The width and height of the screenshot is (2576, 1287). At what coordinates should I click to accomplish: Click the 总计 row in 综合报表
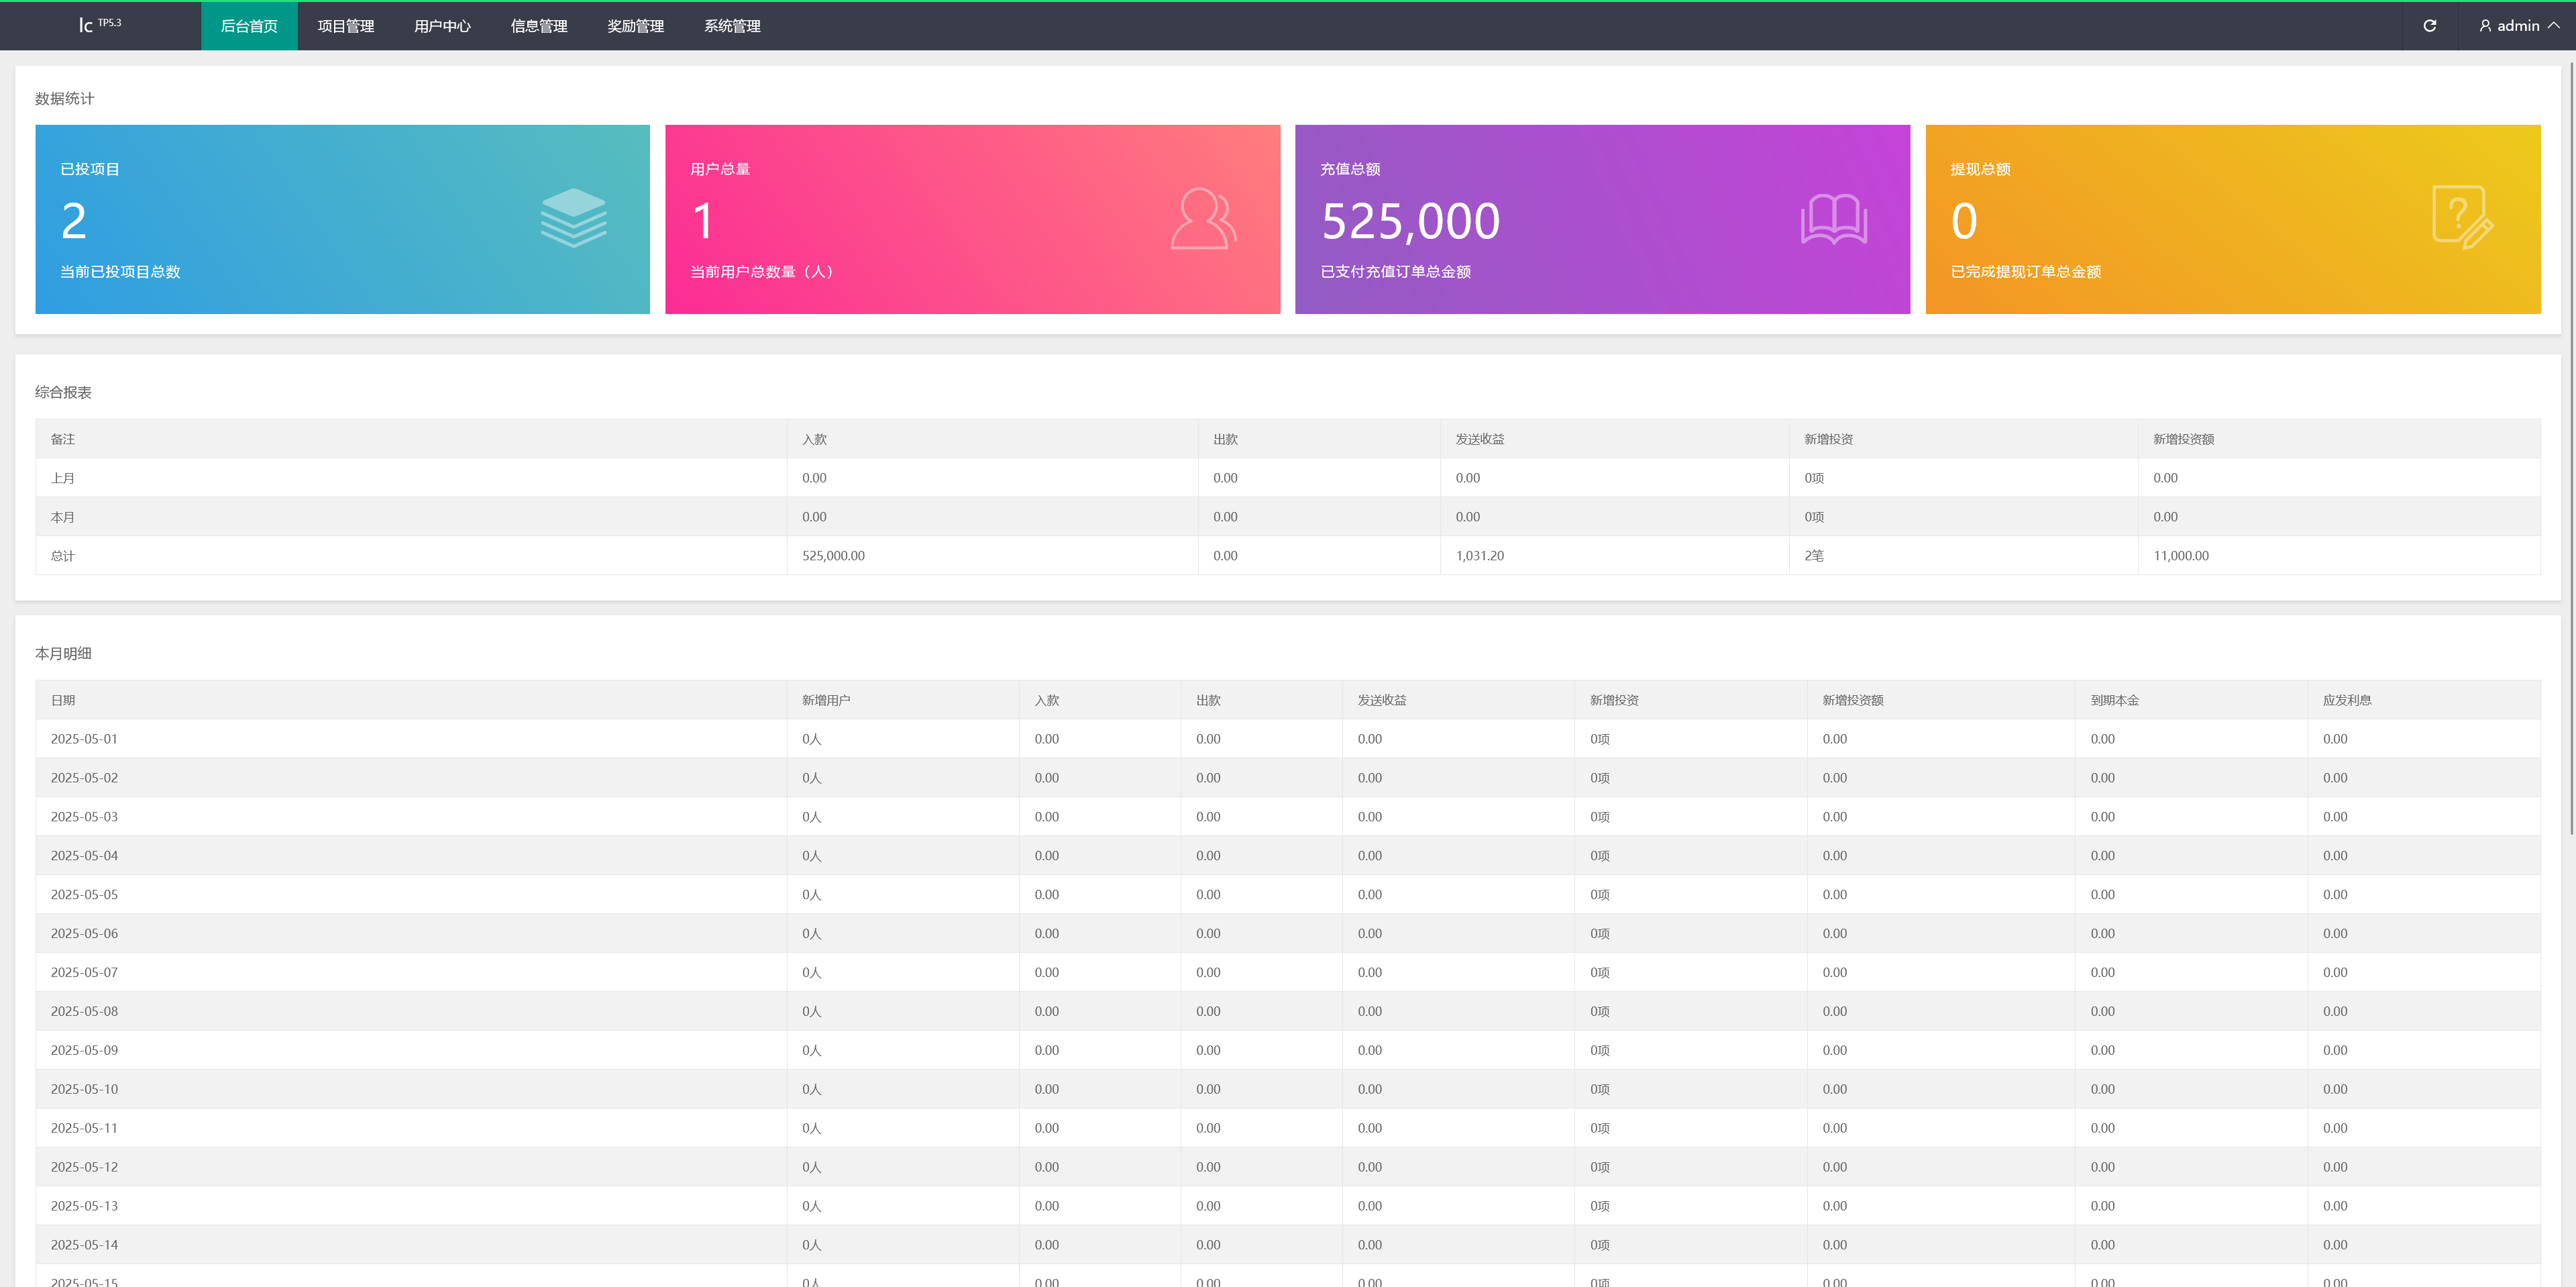[x=63, y=556]
